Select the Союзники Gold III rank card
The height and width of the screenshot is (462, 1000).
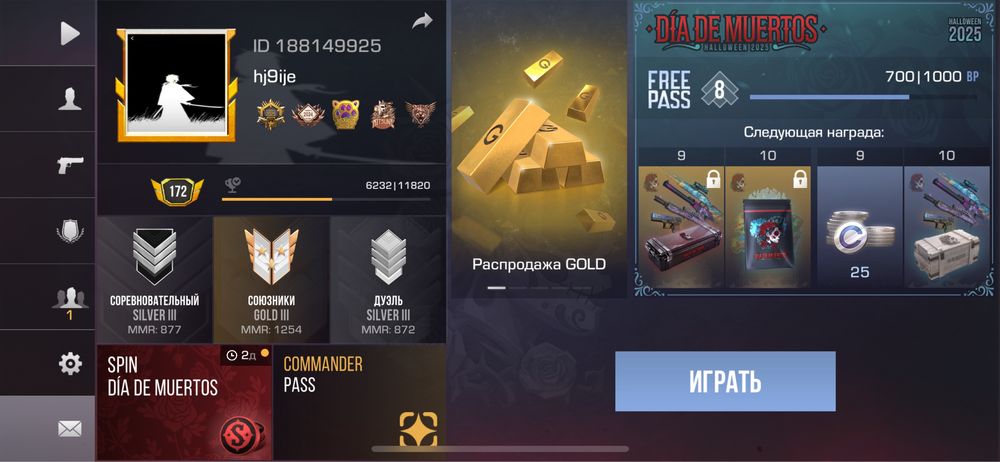point(271,280)
